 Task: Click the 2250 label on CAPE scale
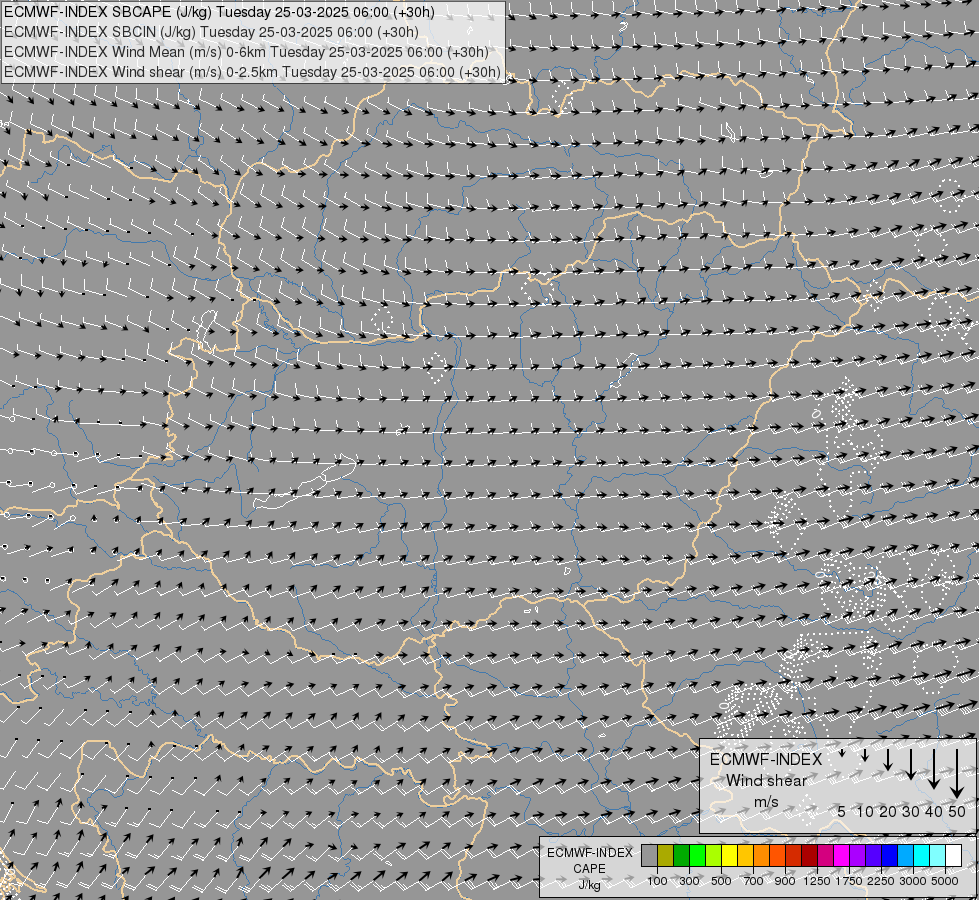coord(881,881)
